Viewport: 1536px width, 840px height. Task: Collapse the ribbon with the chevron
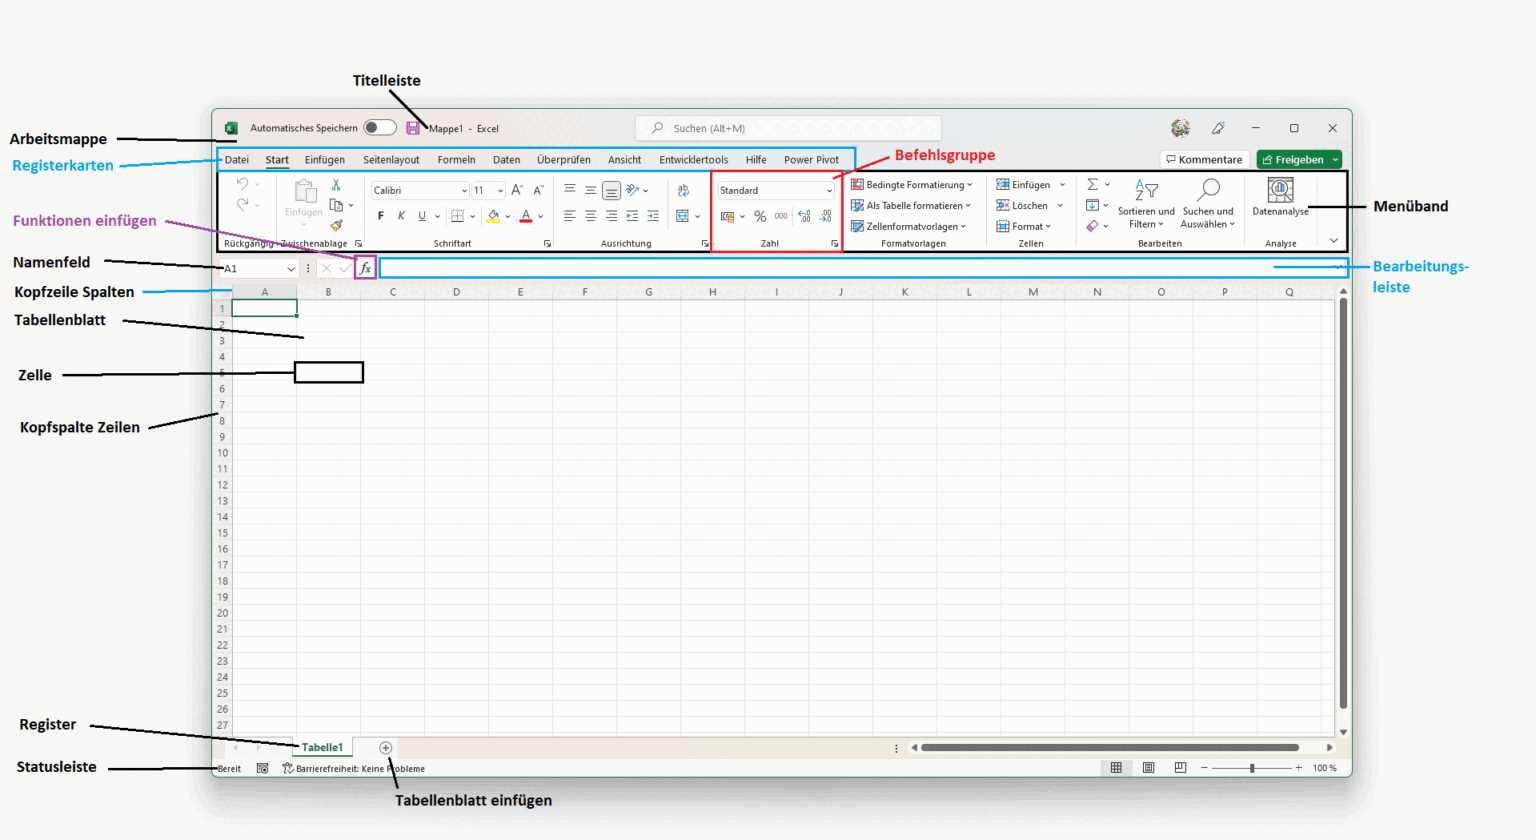pos(1333,240)
